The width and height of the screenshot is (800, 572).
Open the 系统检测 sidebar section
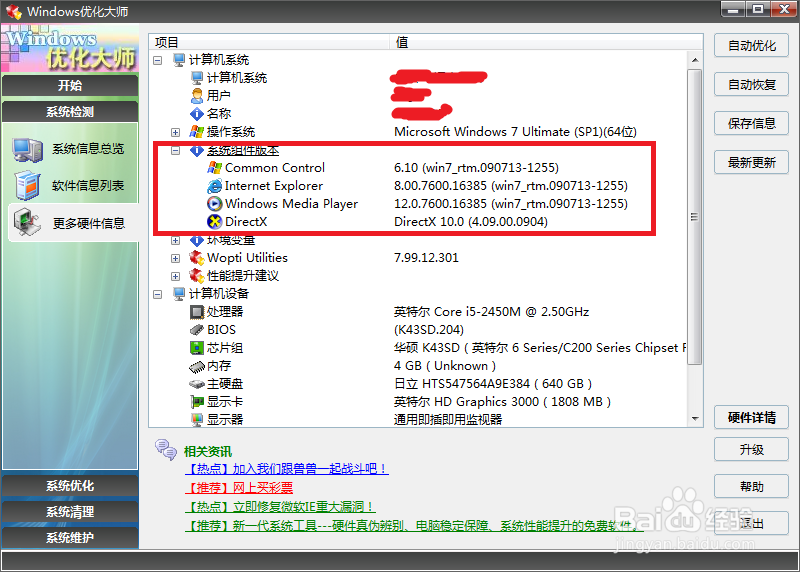pos(70,112)
